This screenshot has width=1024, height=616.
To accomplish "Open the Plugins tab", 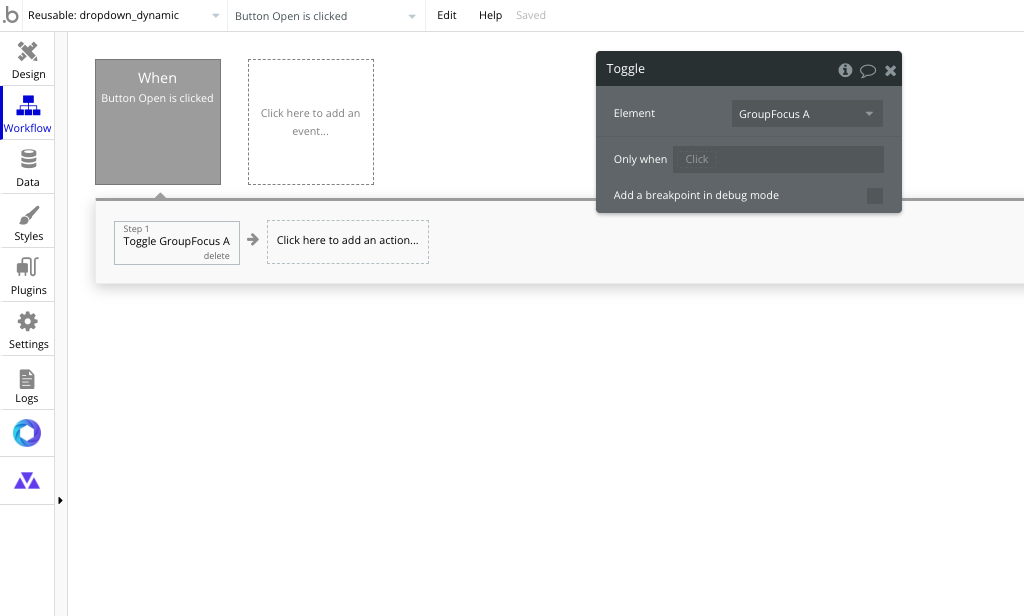I will coord(27,276).
